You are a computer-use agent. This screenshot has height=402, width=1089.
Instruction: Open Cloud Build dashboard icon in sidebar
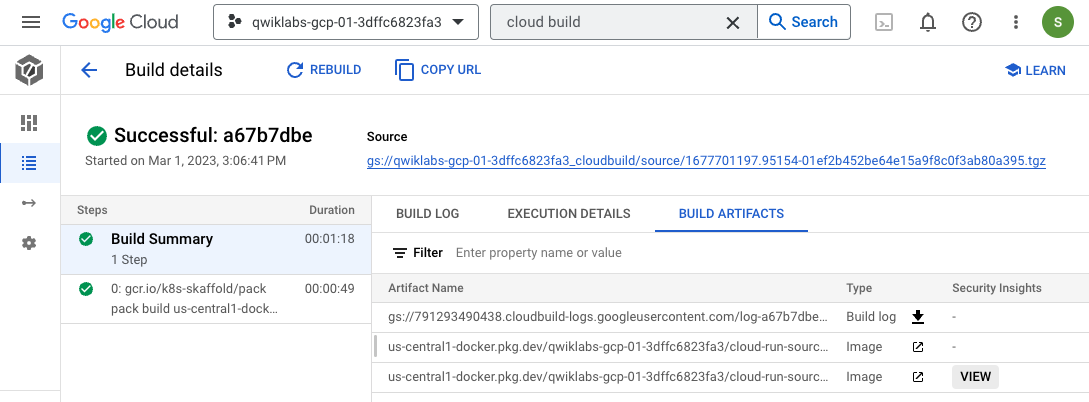[29, 123]
